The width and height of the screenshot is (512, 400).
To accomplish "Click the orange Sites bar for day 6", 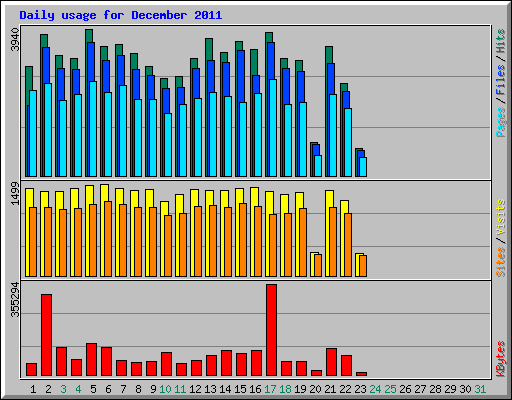I will [108, 239].
